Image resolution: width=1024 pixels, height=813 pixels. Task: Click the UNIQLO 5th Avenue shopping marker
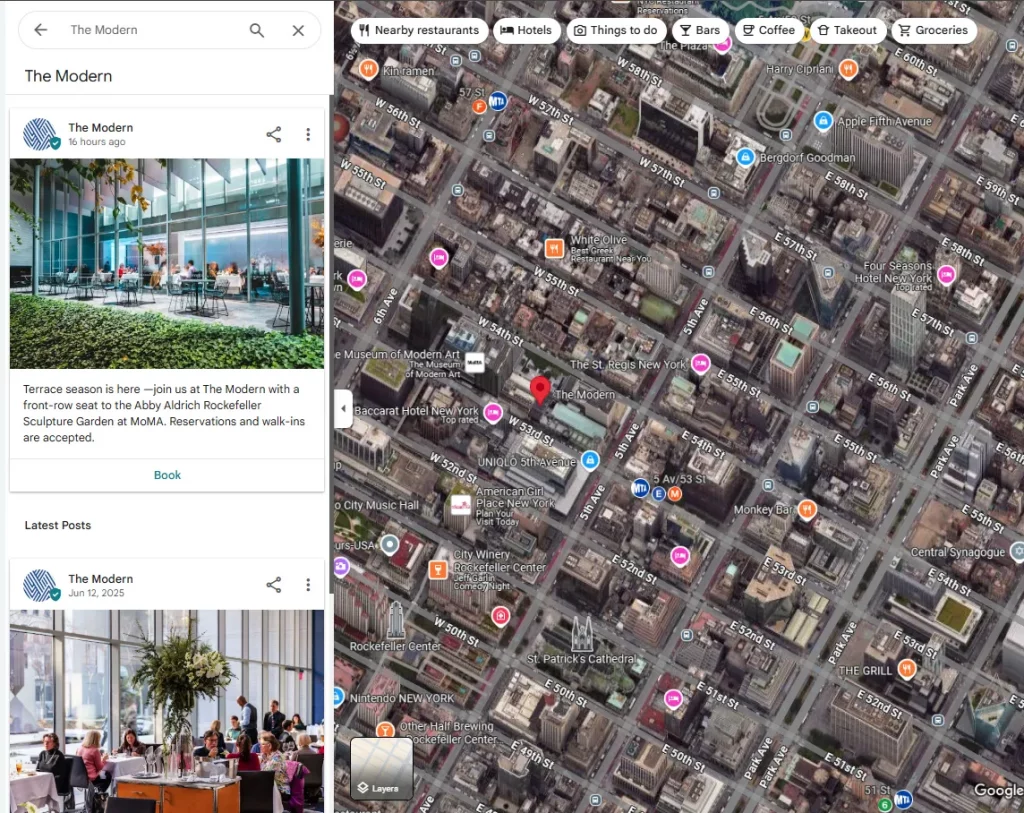click(x=590, y=460)
